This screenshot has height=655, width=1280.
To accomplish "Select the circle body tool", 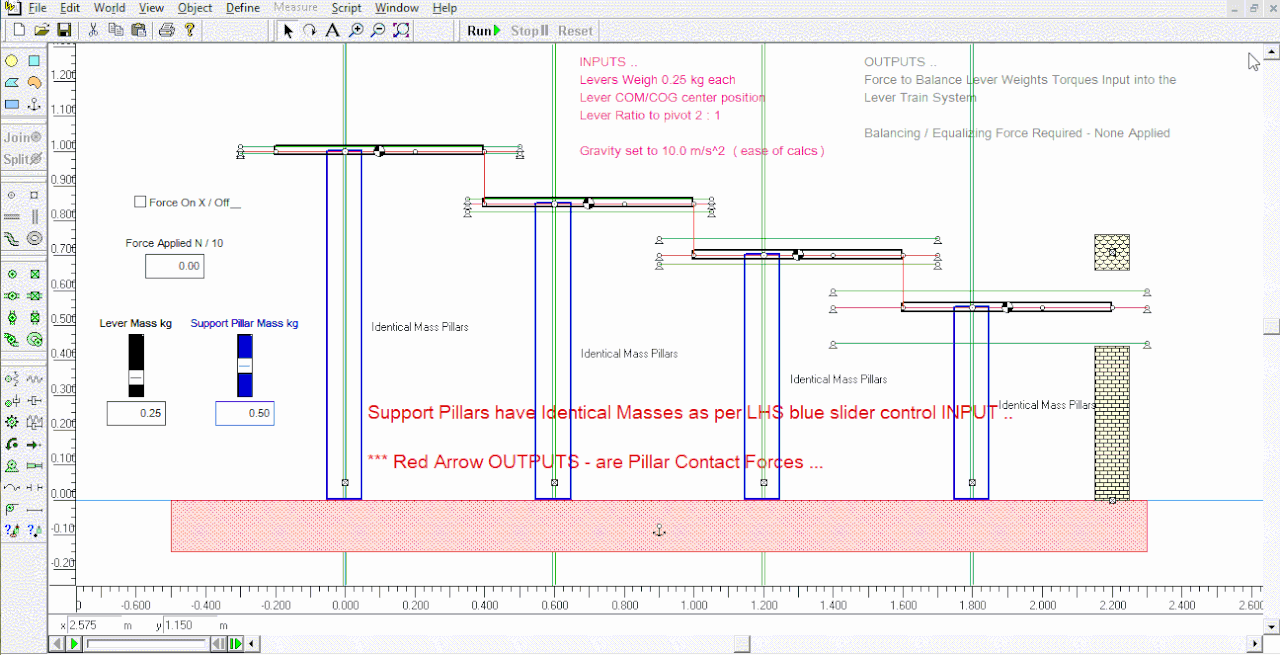I will pyautogui.click(x=12, y=61).
